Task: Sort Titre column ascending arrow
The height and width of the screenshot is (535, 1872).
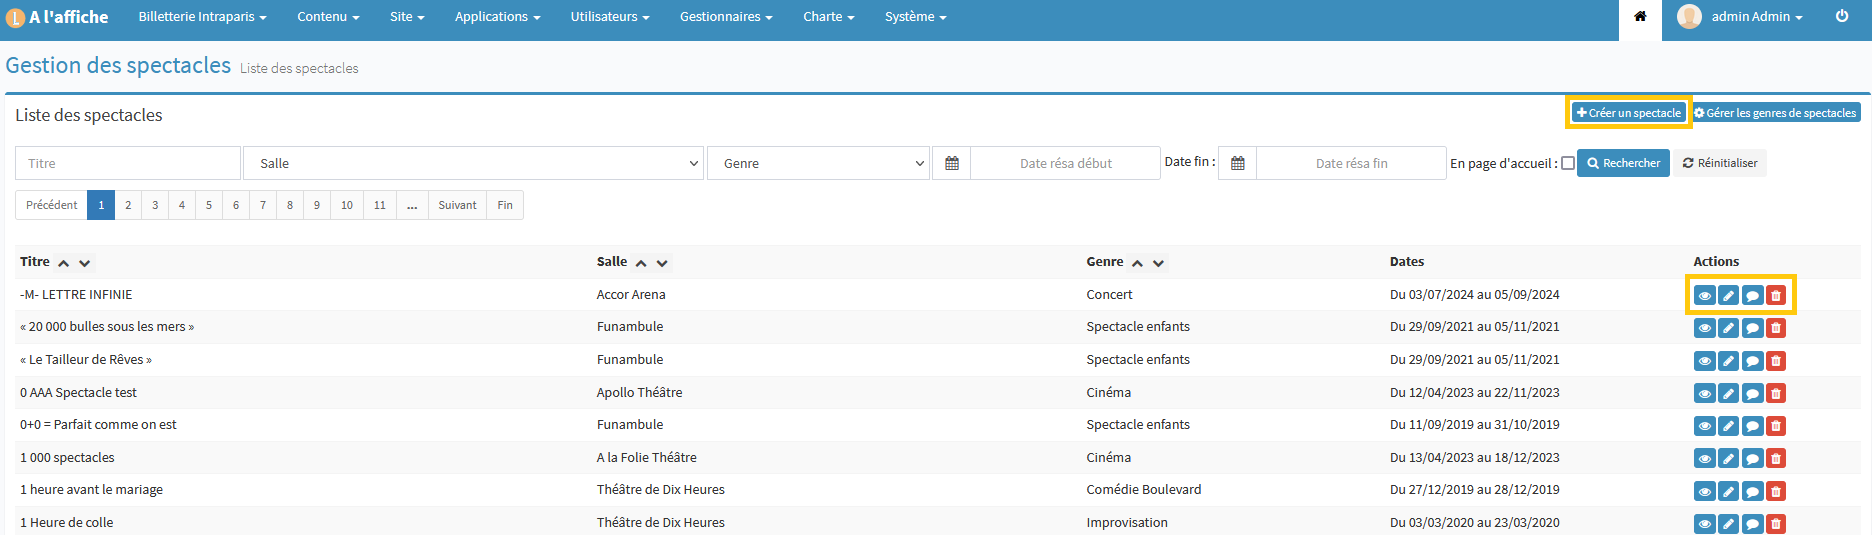Action: click(x=64, y=263)
